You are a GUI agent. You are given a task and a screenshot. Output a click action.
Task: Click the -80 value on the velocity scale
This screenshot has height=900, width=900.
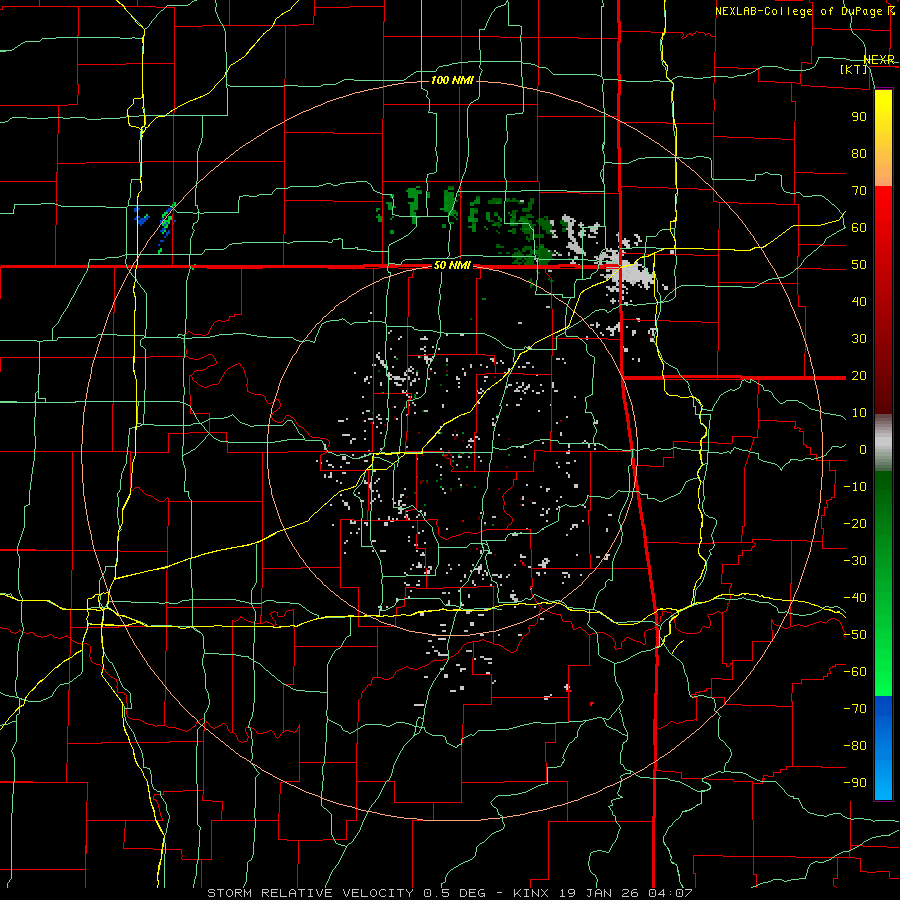pyautogui.click(x=855, y=746)
